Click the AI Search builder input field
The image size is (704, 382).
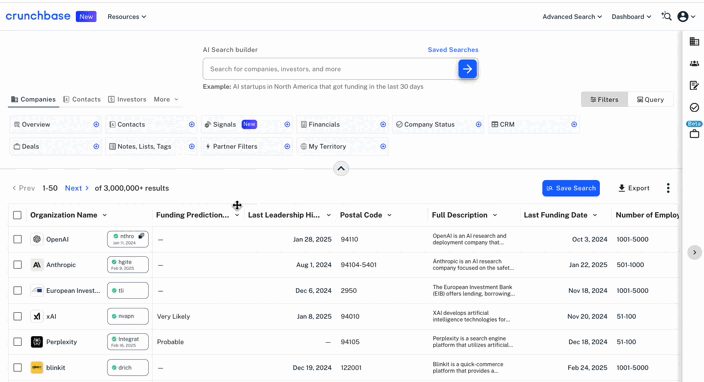331,69
